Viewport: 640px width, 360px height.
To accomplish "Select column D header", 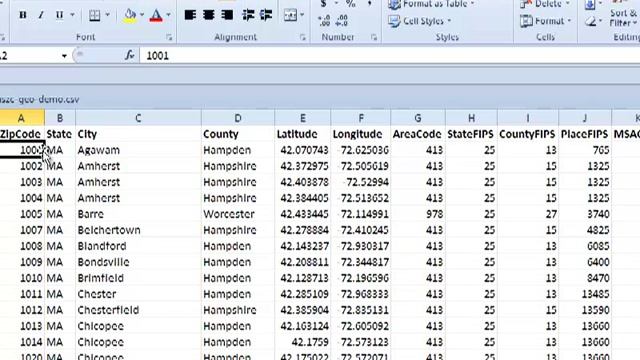I will point(238,118).
